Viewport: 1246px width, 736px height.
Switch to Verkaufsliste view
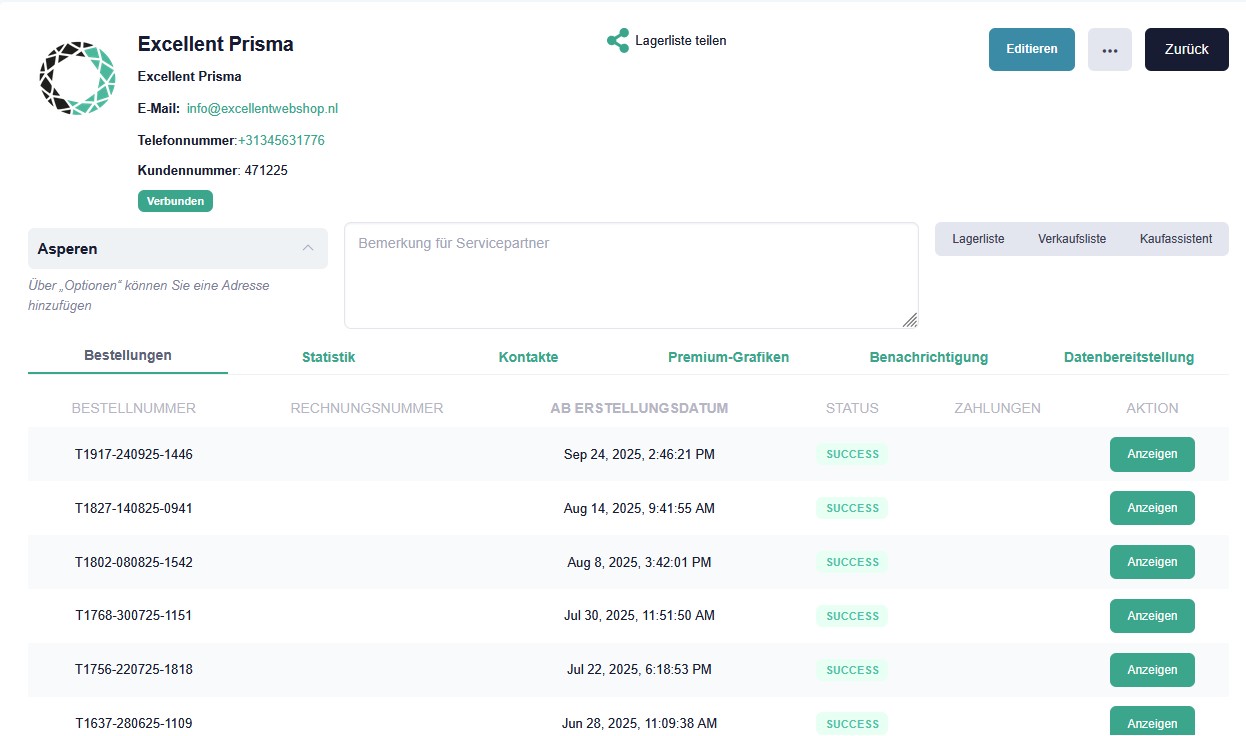click(x=1072, y=239)
